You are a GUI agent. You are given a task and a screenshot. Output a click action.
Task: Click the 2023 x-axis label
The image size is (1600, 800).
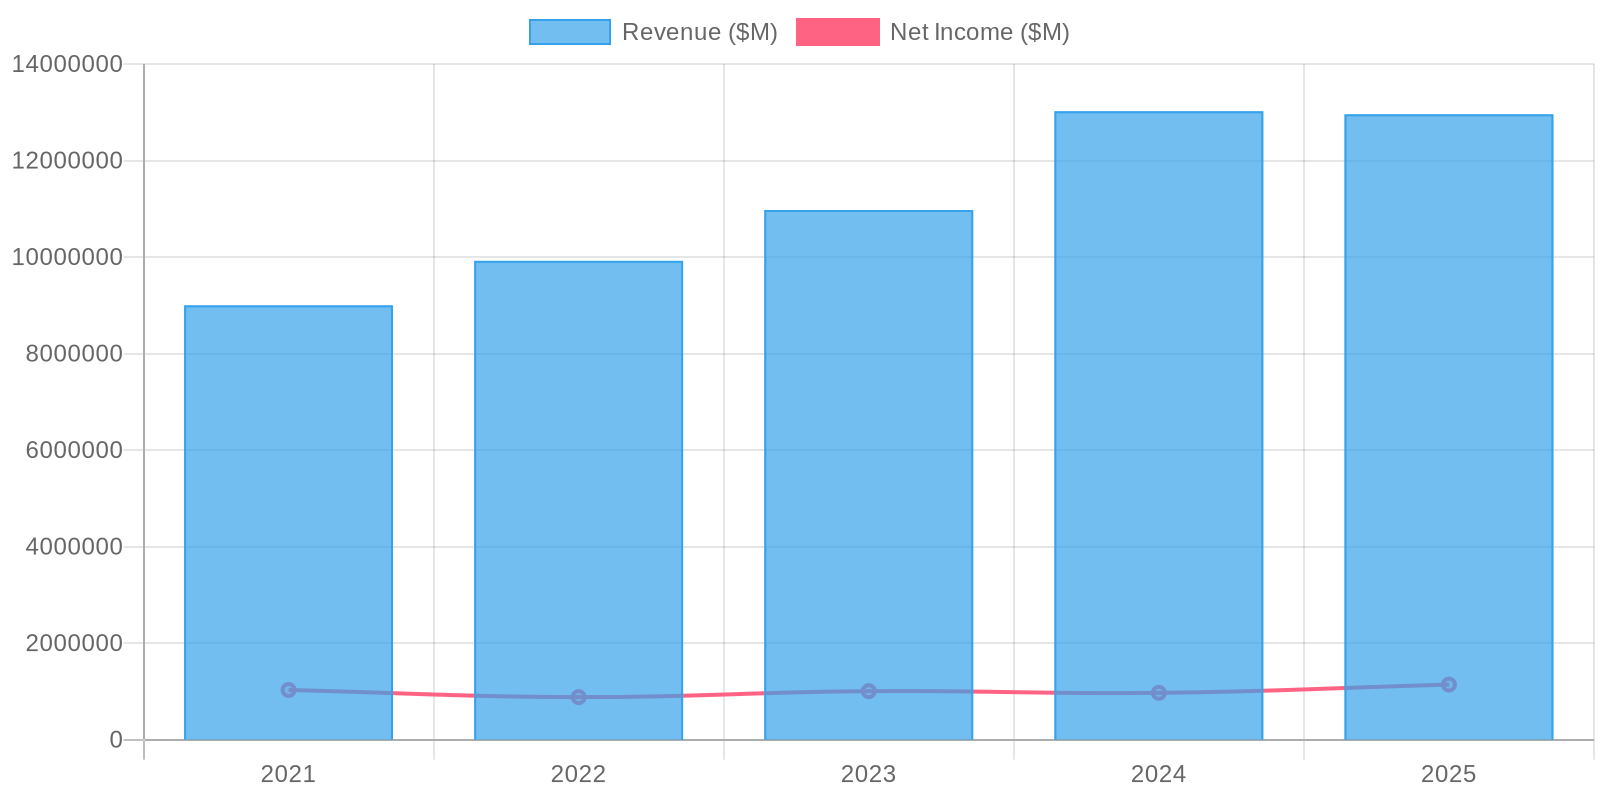click(x=868, y=774)
